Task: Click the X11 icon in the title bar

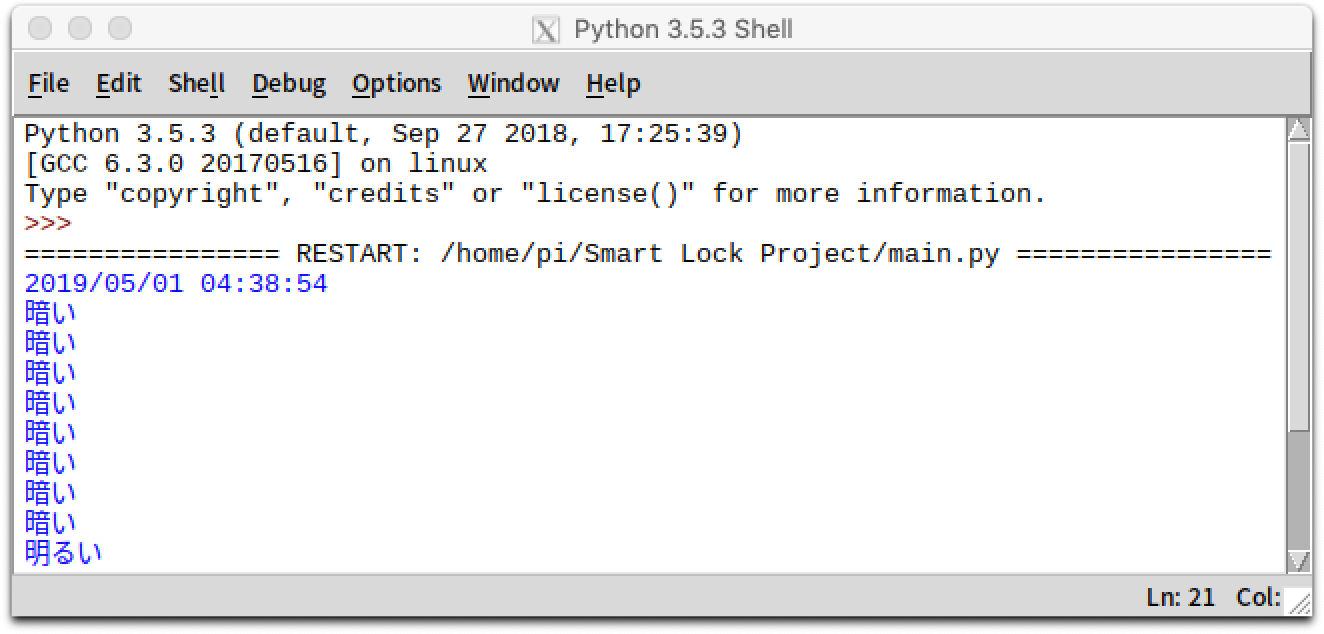Action: (545, 30)
